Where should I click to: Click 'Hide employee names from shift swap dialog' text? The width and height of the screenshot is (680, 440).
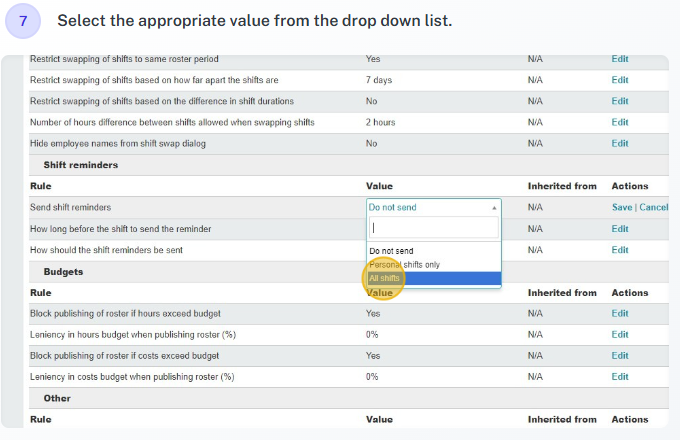[118, 143]
